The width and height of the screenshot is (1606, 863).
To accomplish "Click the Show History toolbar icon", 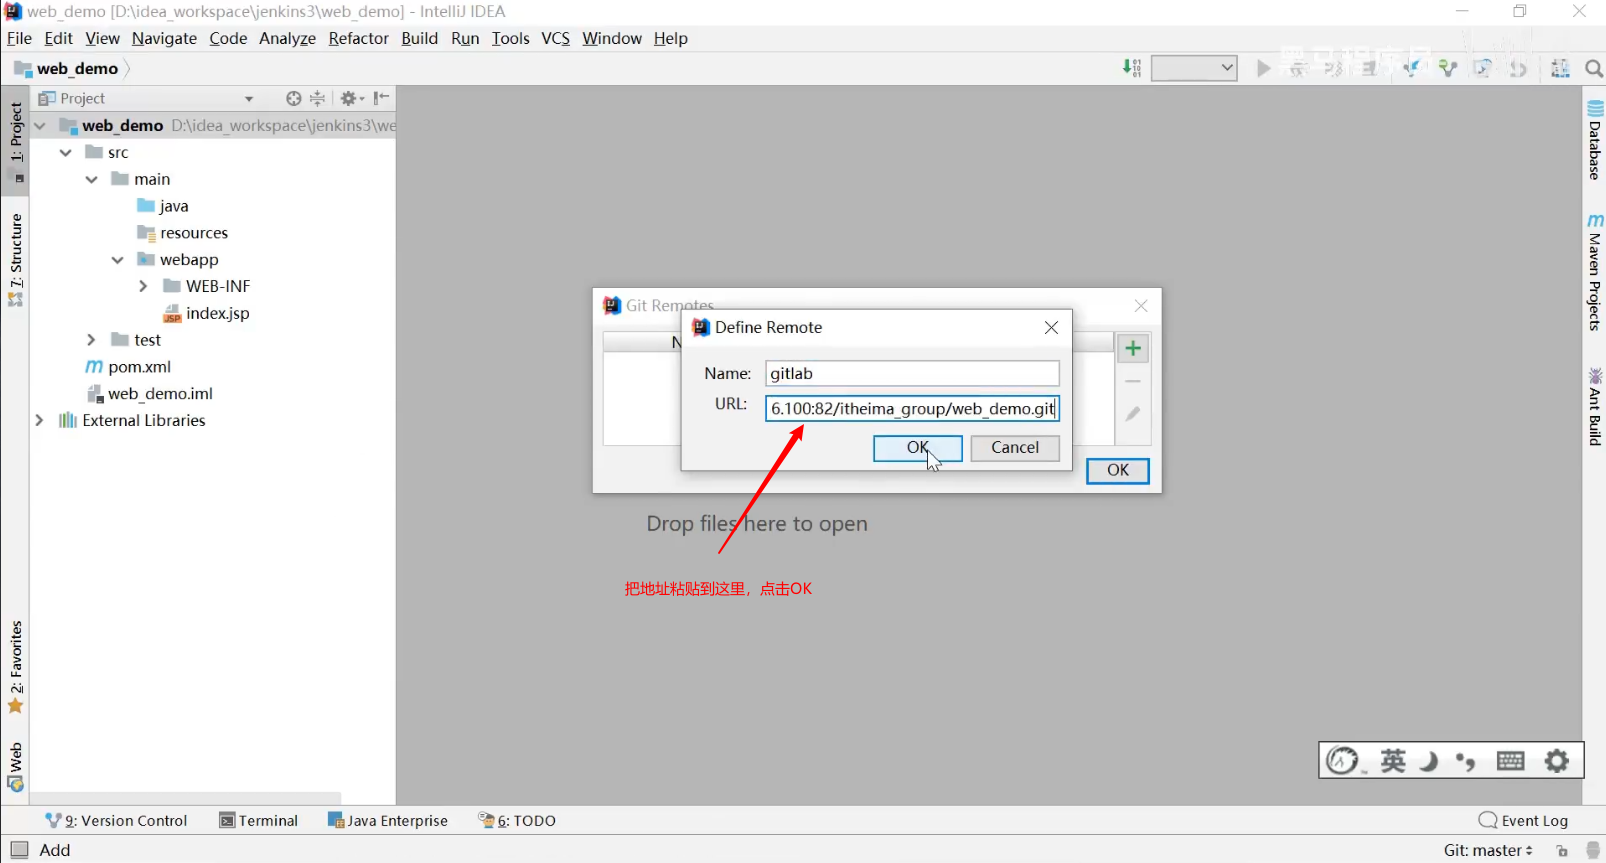I will 1483,68.
